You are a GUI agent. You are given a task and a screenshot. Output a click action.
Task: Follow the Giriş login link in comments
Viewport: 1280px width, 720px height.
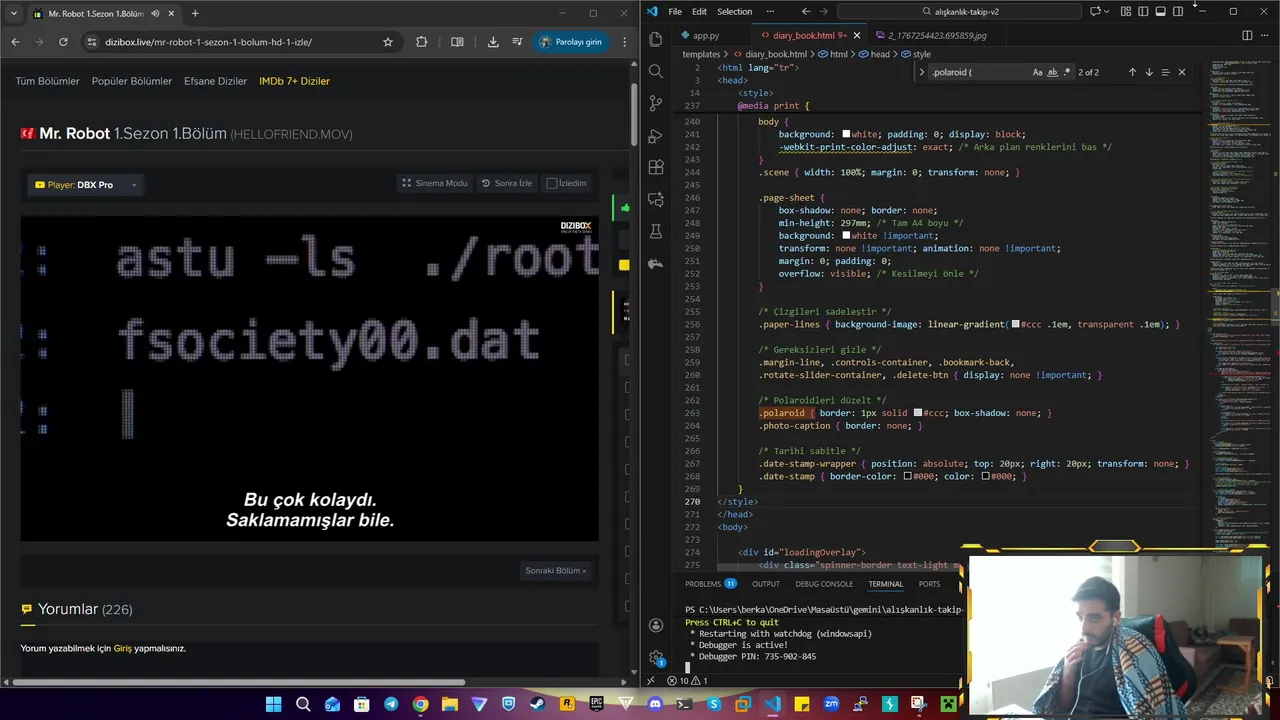click(x=122, y=648)
